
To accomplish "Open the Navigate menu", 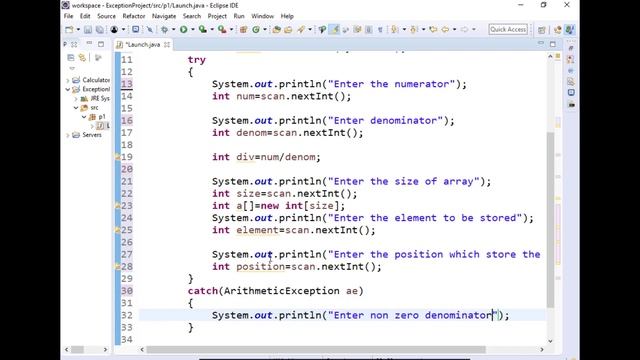I will tap(164, 16).
